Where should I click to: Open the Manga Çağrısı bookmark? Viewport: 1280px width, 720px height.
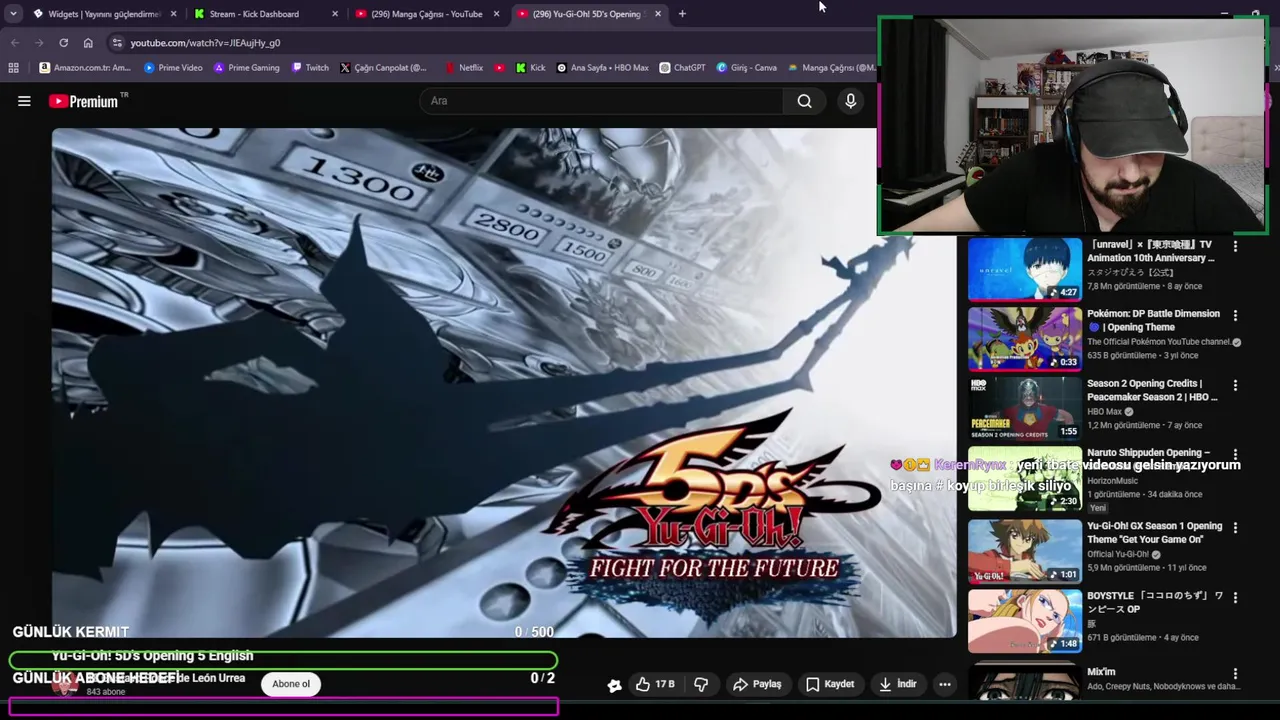pos(831,68)
